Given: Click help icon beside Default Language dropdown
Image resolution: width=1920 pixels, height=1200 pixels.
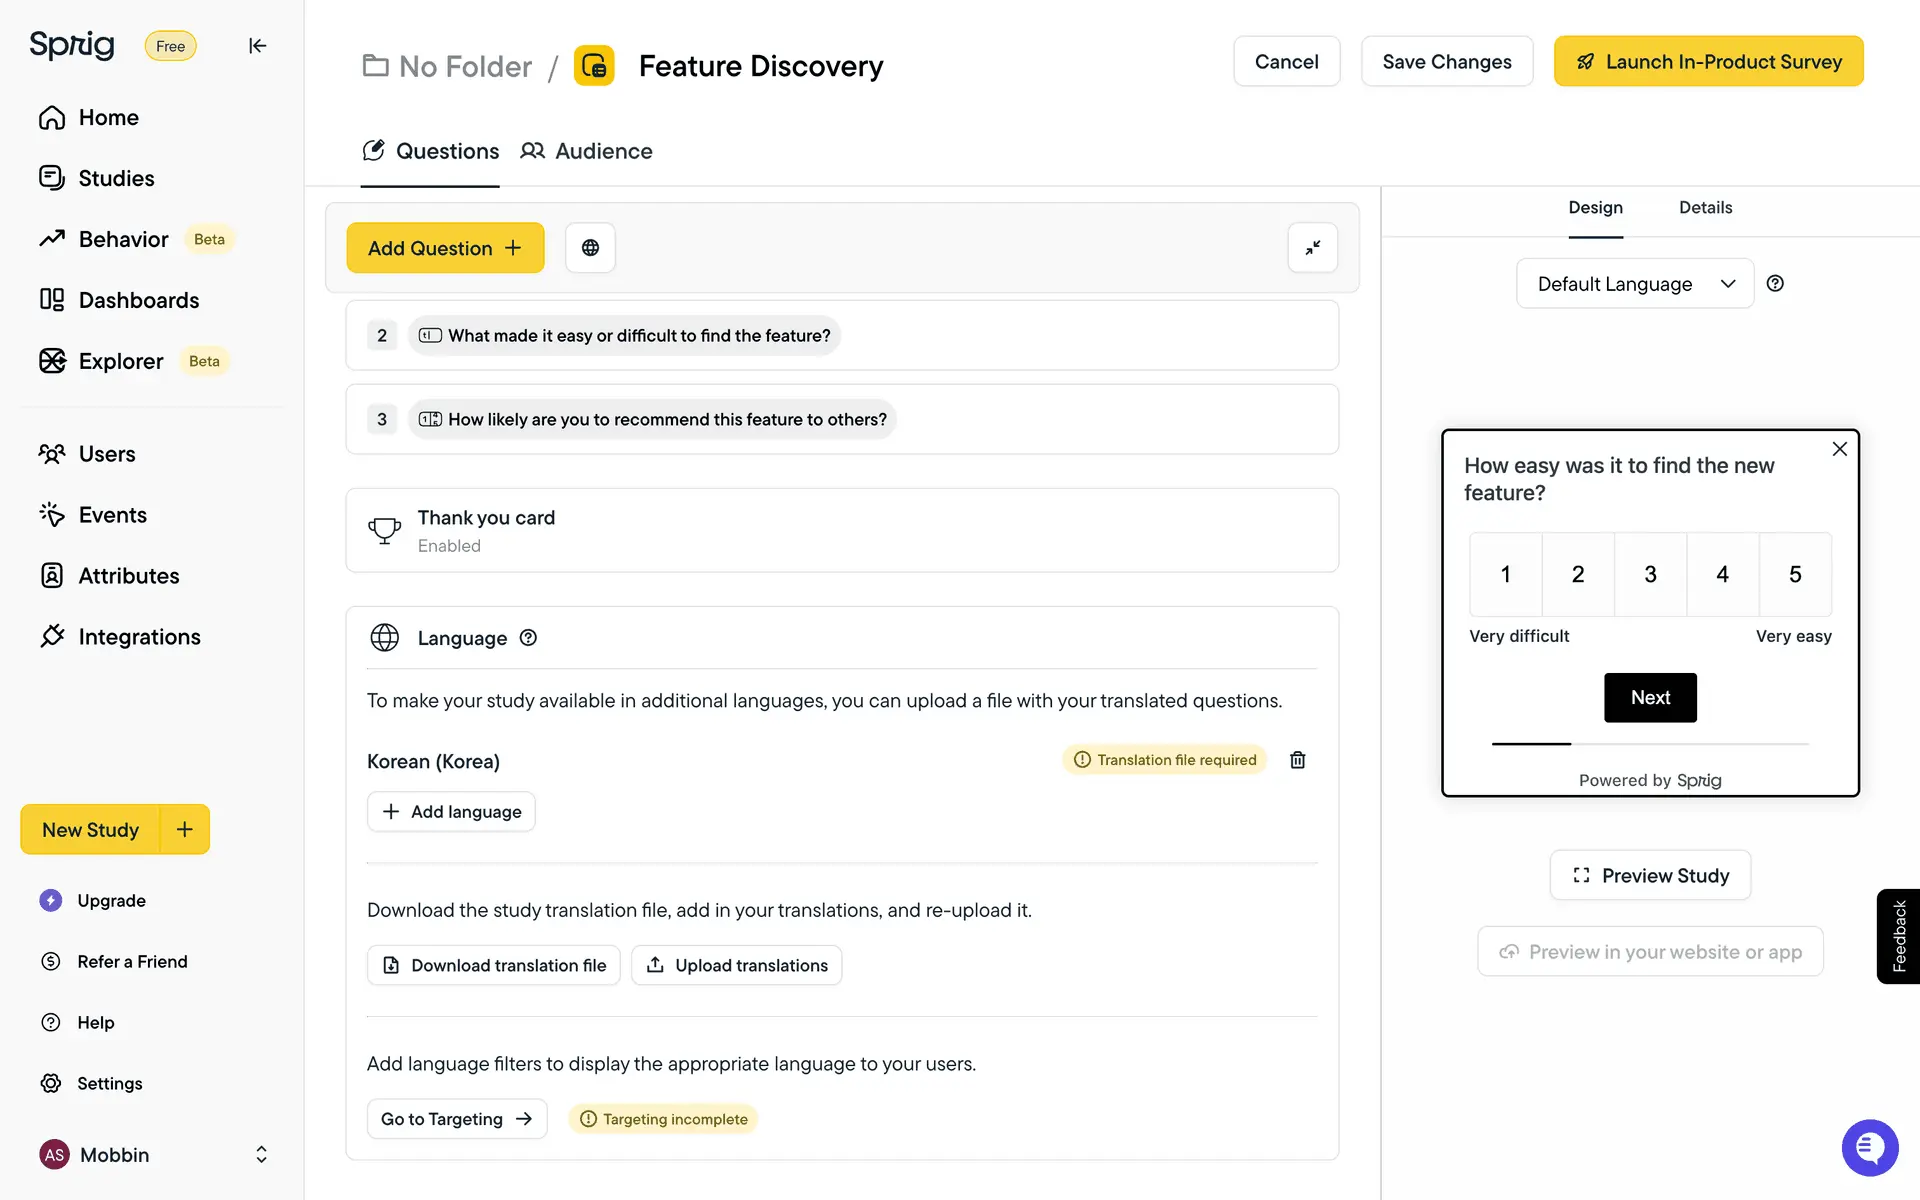Looking at the screenshot, I should (1775, 284).
